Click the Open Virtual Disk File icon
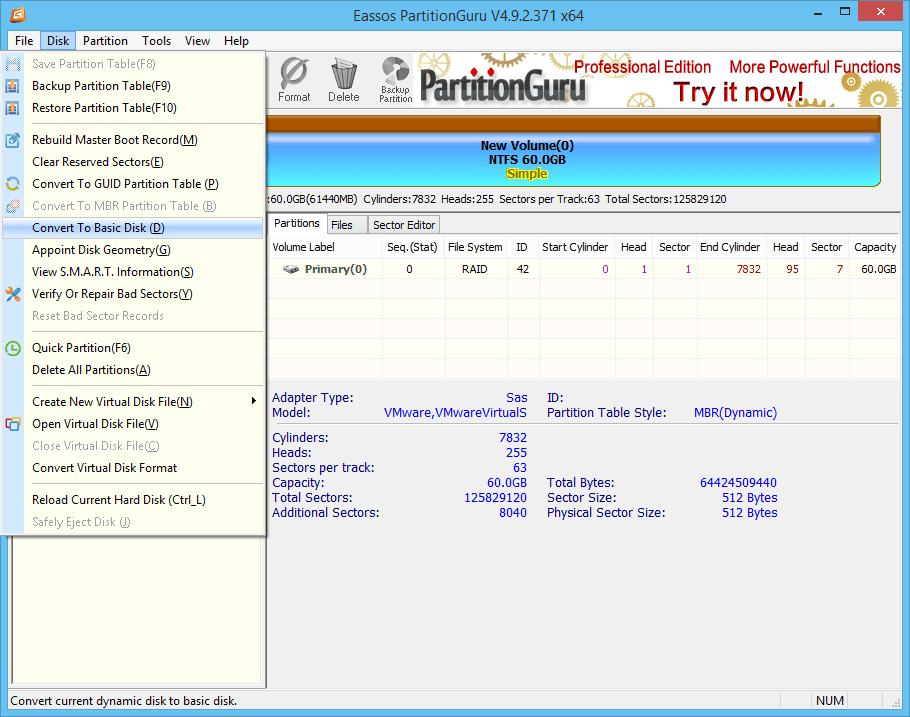The image size is (910, 717). tap(12, 424)
